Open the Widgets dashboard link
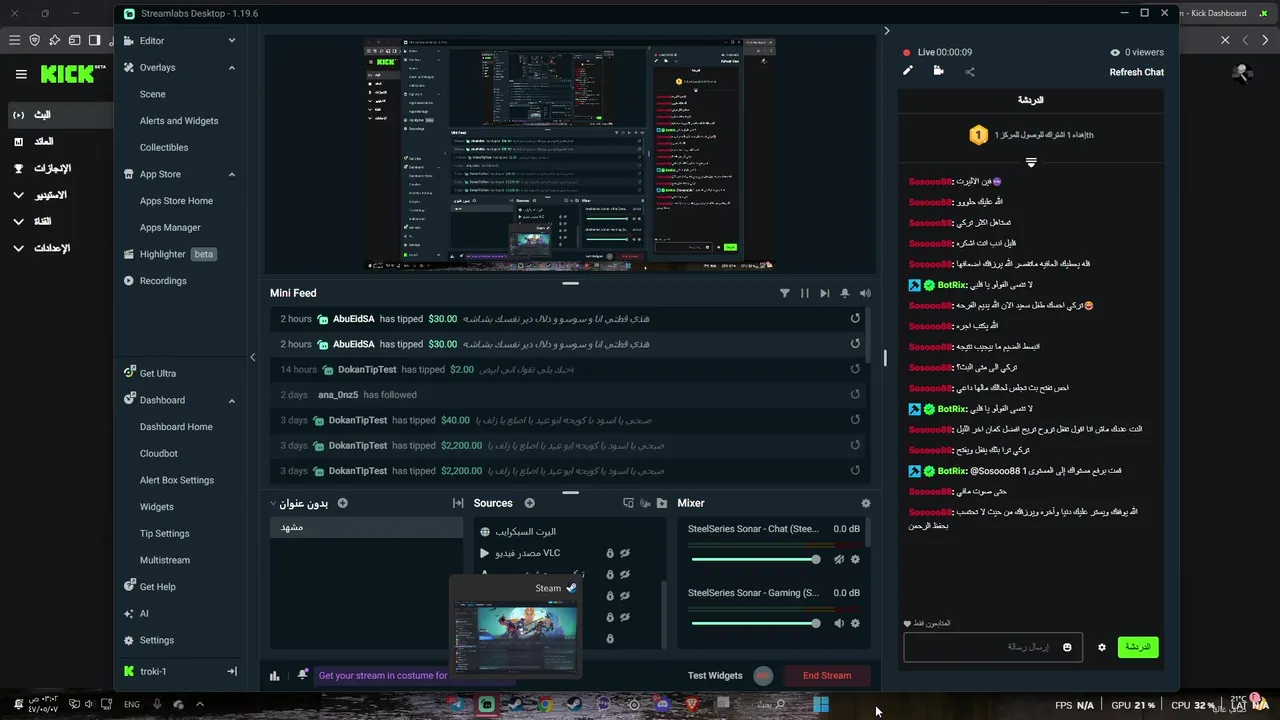1280x720 pixels. [157, 507]
